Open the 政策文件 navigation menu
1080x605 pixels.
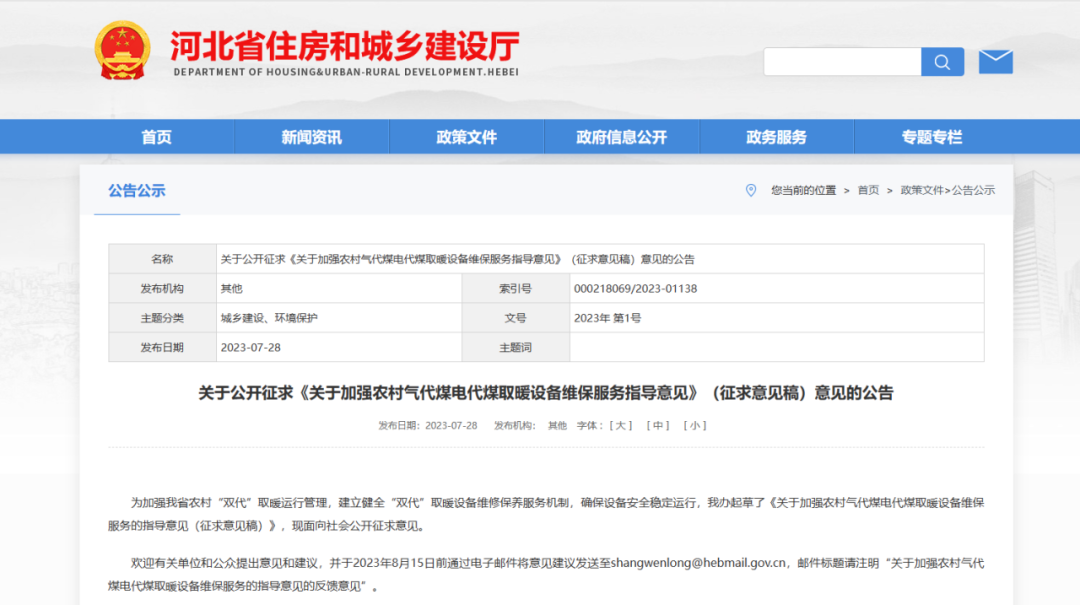466,137
